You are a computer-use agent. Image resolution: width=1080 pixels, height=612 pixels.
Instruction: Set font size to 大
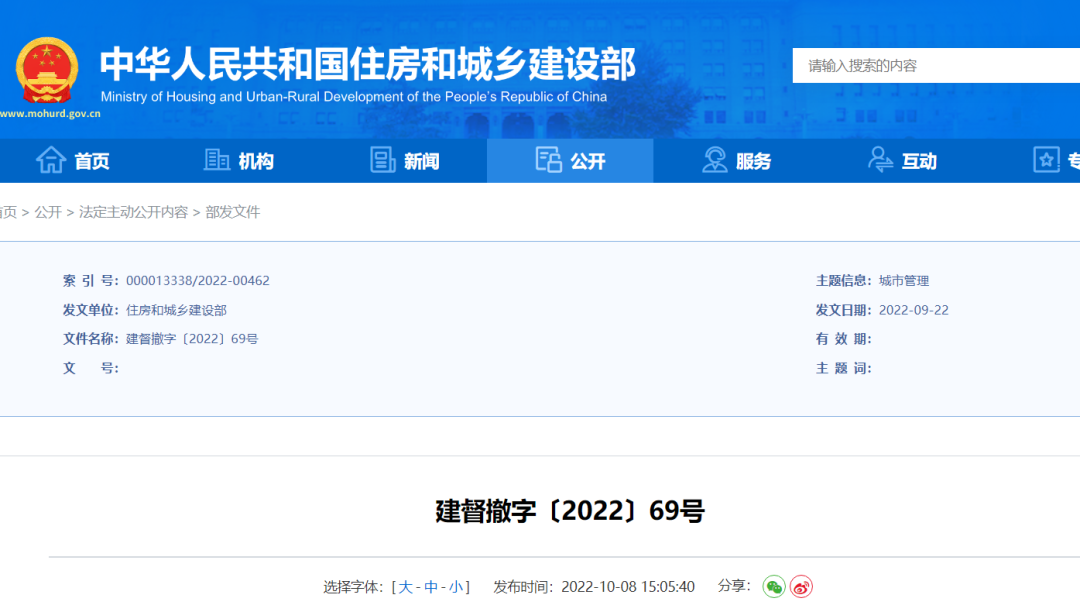tap(406, 587)
